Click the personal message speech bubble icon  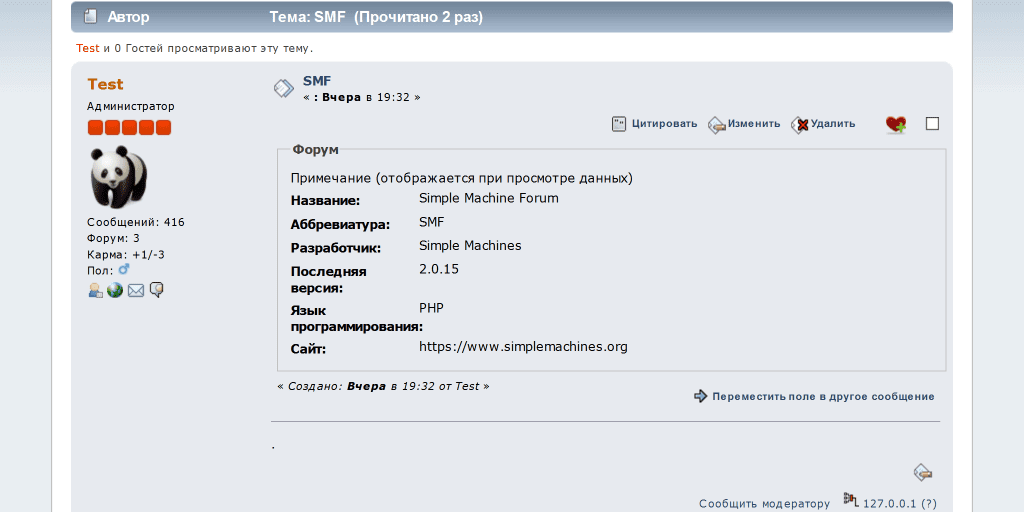tap(156, 290)
